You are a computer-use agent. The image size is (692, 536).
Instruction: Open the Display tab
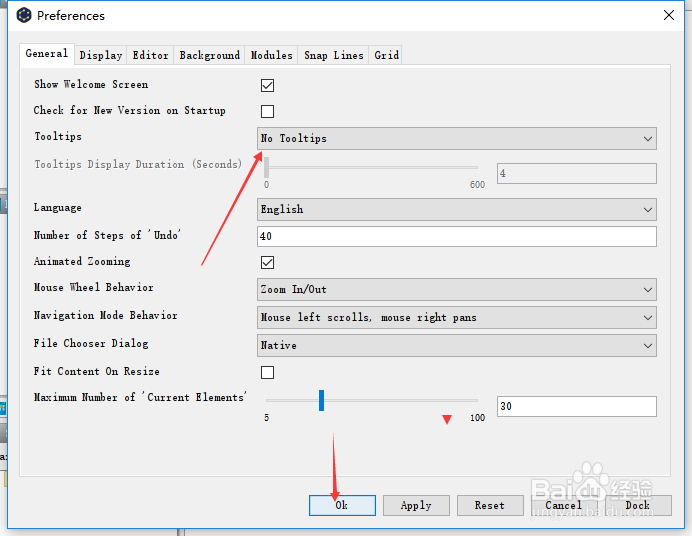click(x=101, y=56)
